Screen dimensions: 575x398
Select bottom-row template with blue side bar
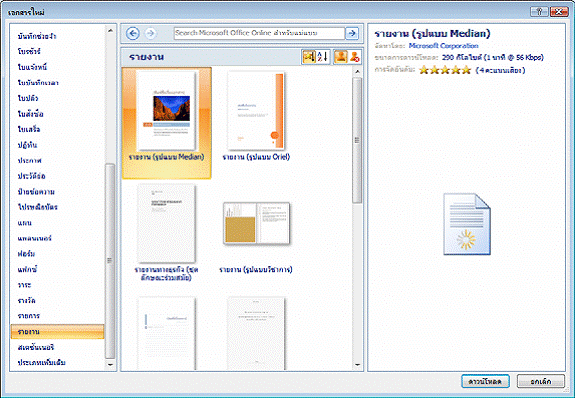pyautogui.click(x=166, y=333)
